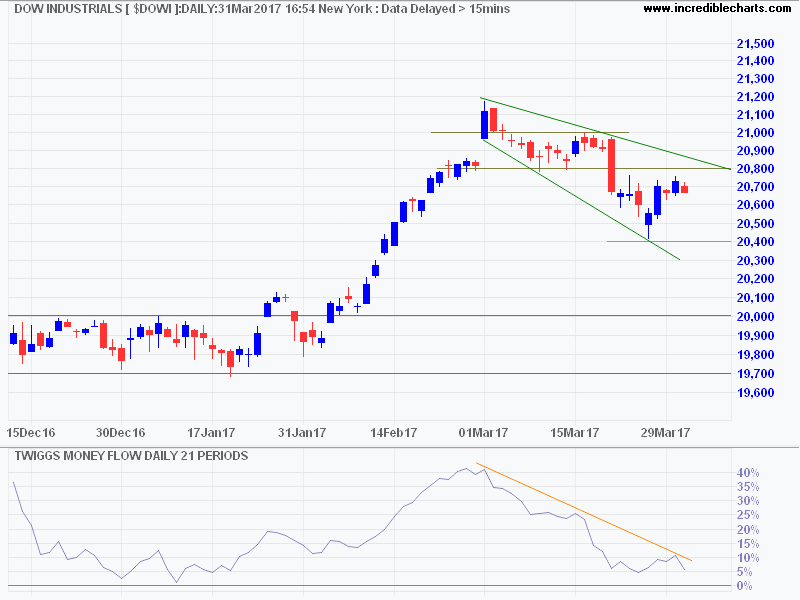Viewport: 800px width, 600px height.
Task: Click the 19,600 price axis label
Action: pos(756,392)
